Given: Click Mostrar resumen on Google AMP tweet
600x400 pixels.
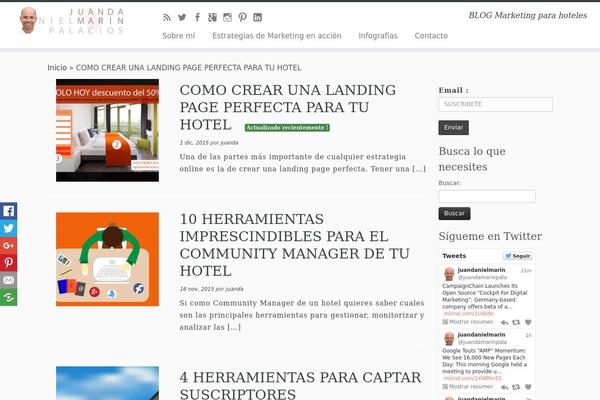Looking at the screenshot, I should (x=468, y=387).
